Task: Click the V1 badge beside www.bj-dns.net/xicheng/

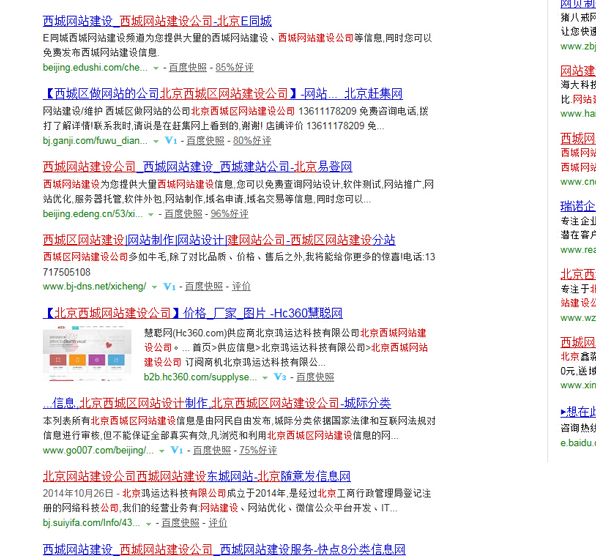Action: [x=170, y=287]
